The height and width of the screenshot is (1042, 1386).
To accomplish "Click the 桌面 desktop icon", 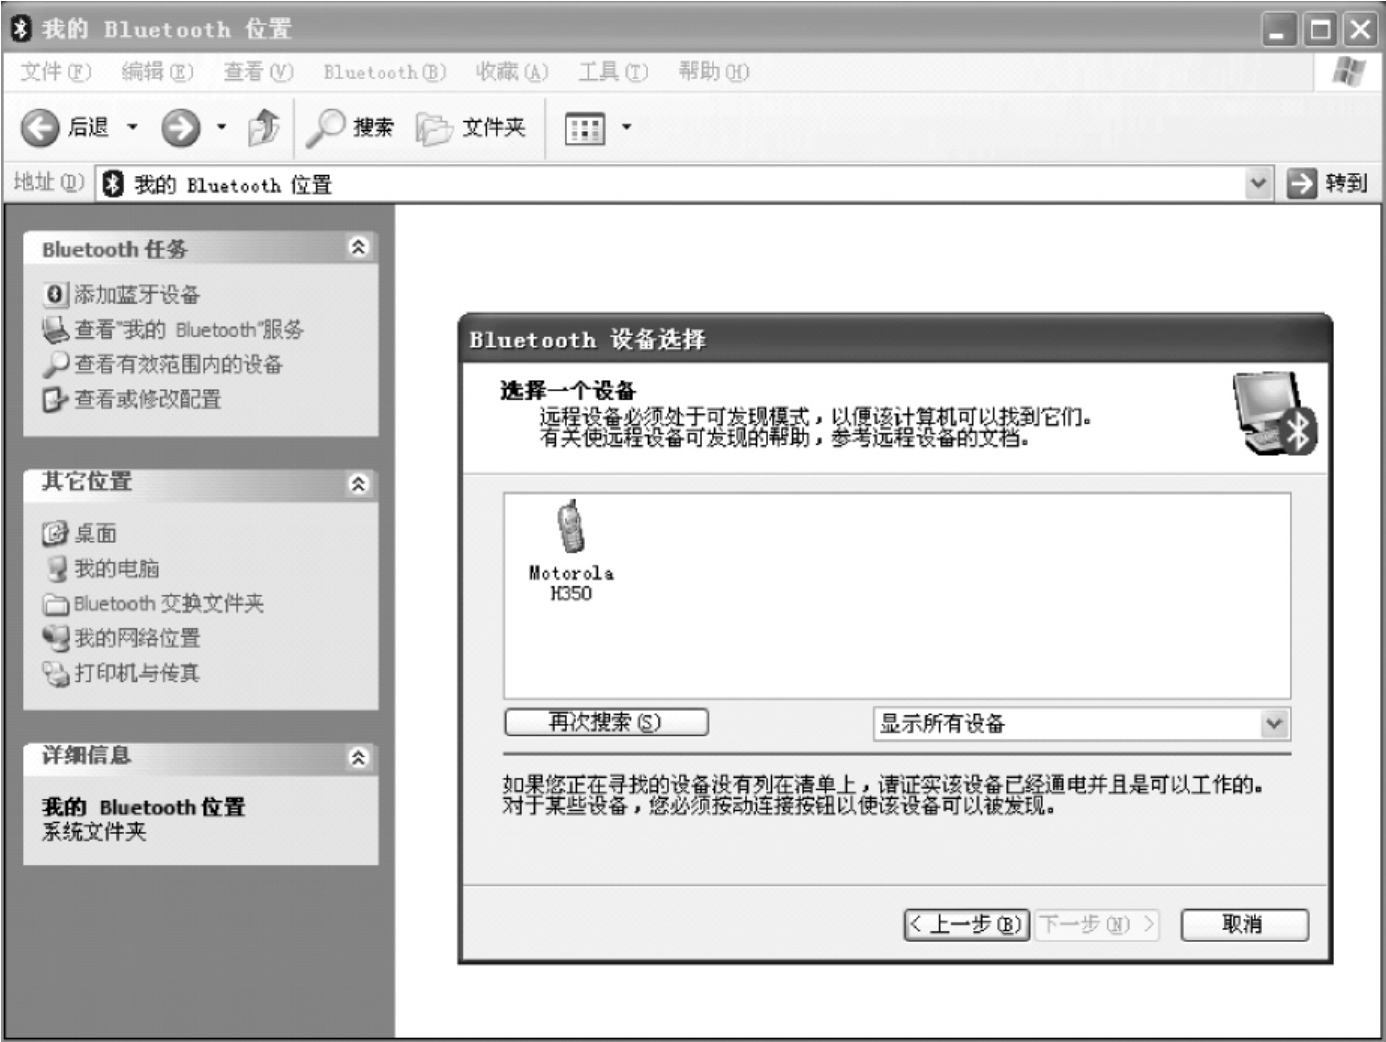I will [55, 533].
